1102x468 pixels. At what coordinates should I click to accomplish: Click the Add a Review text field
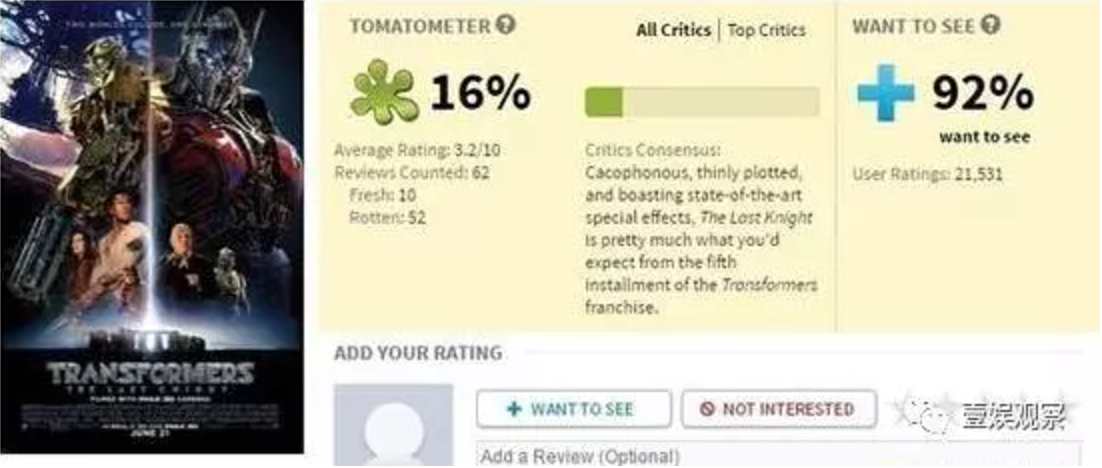[x=779, y=455]
